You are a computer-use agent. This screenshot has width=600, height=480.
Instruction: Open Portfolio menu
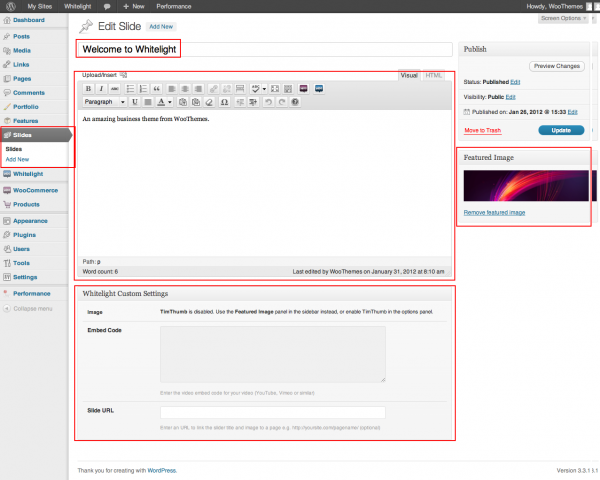click(x=26, y=107)
